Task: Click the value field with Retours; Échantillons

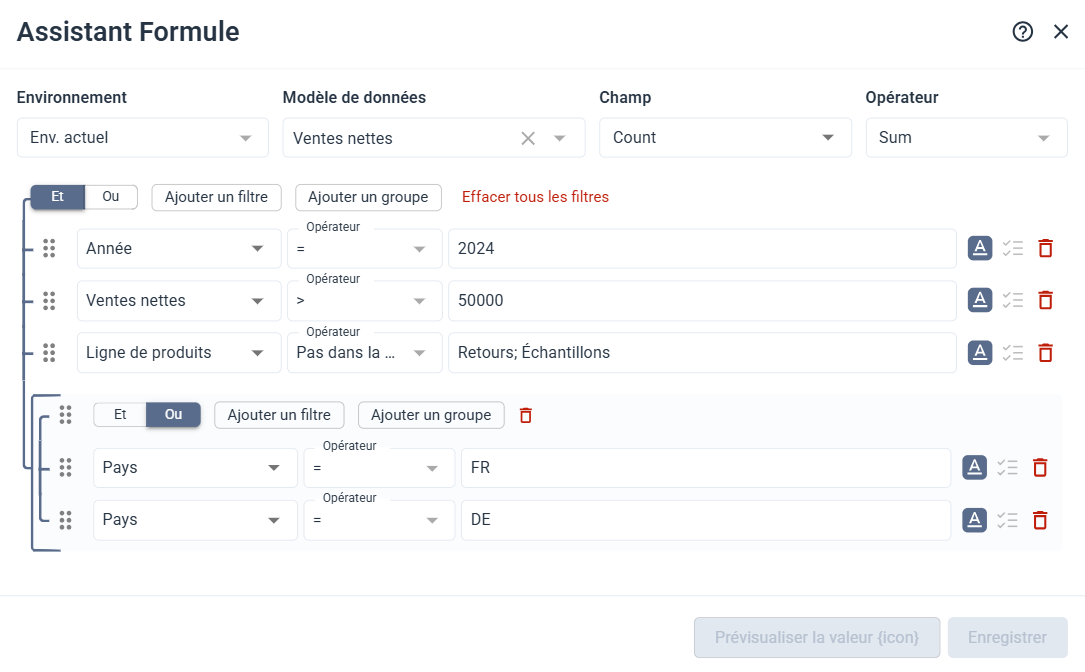Action: coord(702,353)
